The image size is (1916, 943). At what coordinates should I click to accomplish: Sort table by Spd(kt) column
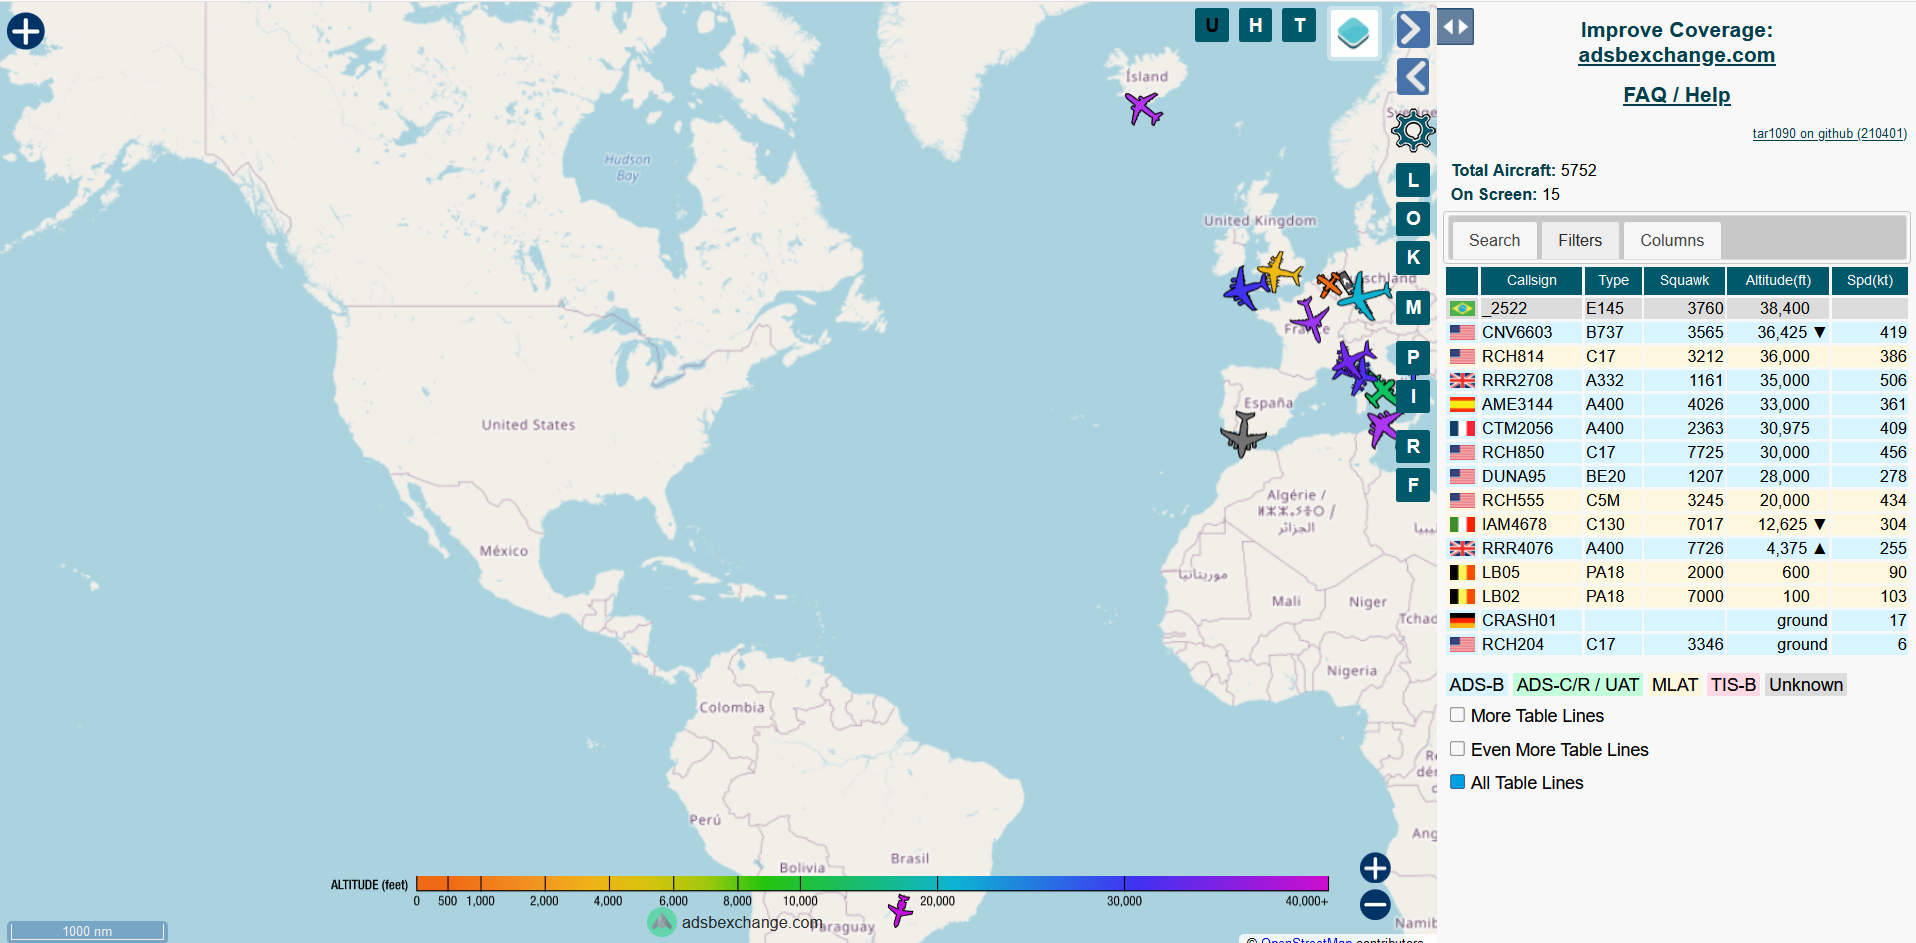(x=1870, y=280)
